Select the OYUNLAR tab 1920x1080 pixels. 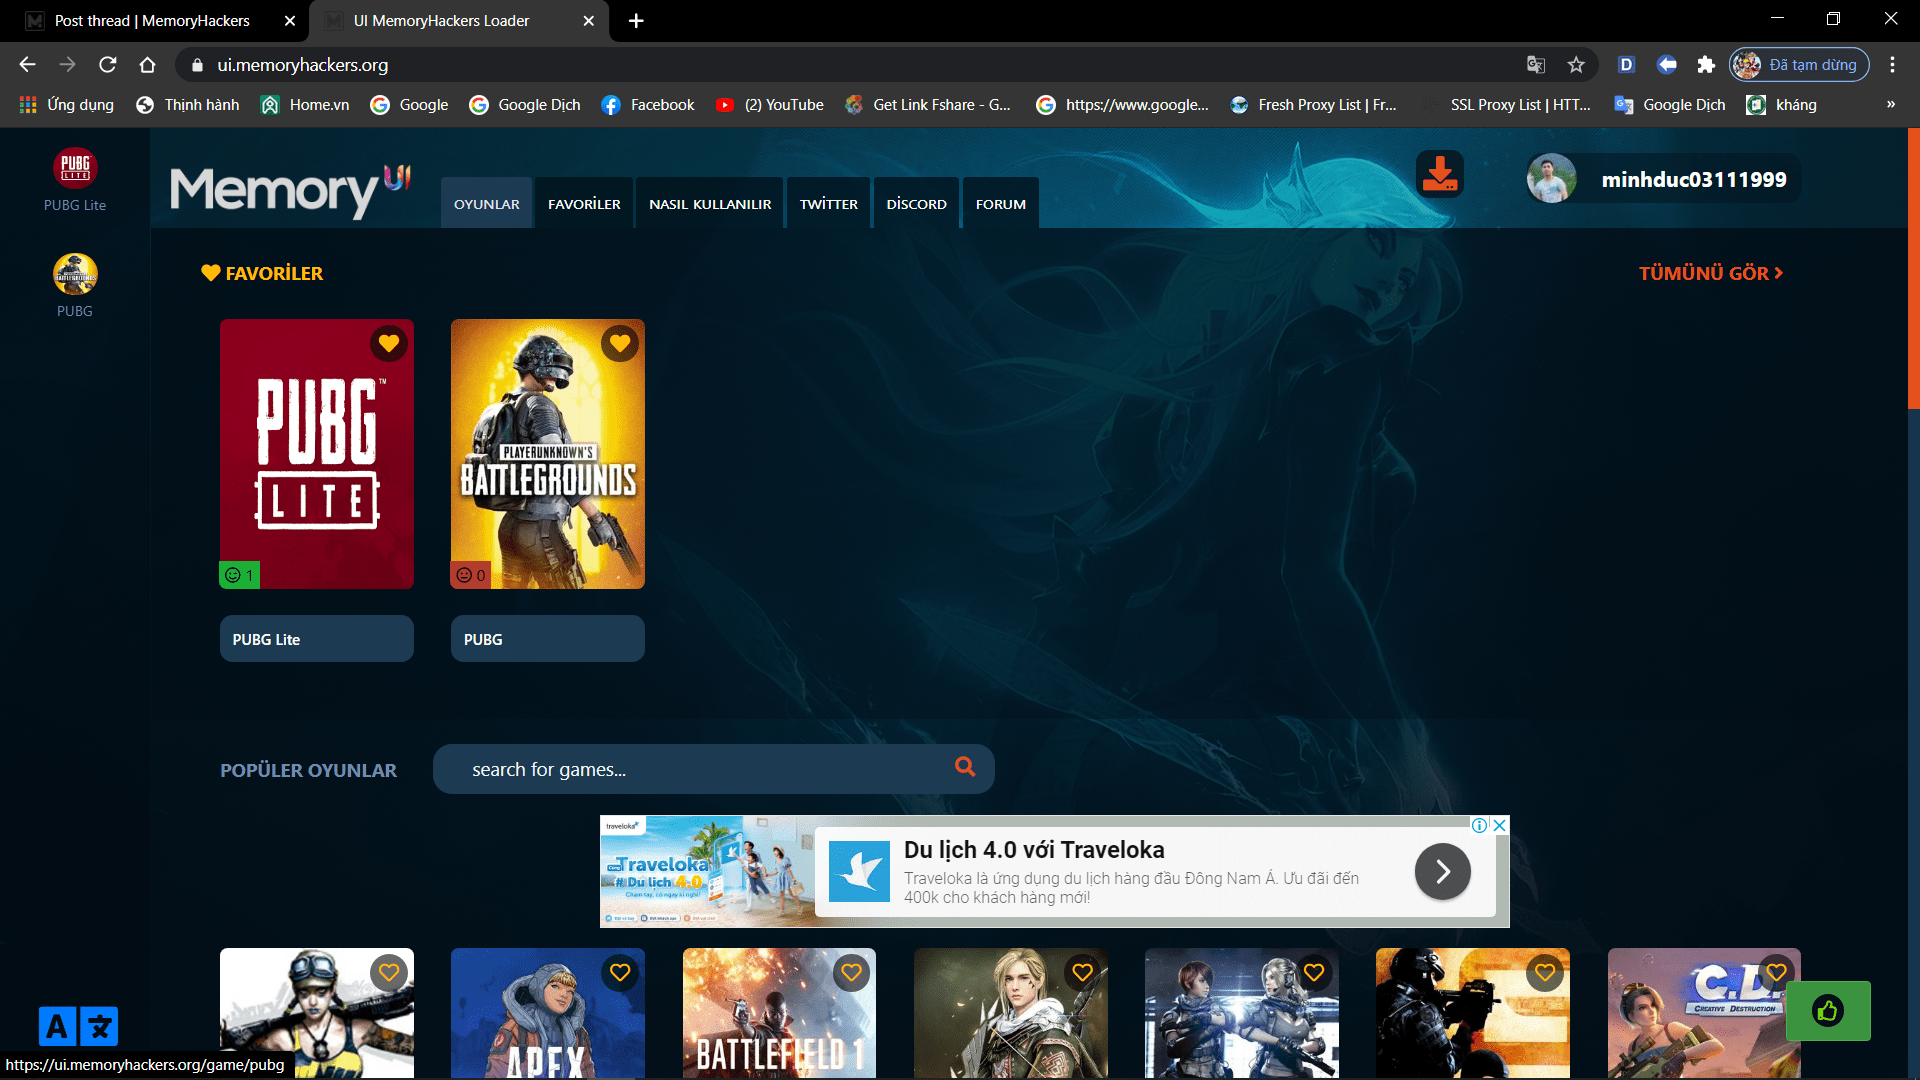(487, 203)
